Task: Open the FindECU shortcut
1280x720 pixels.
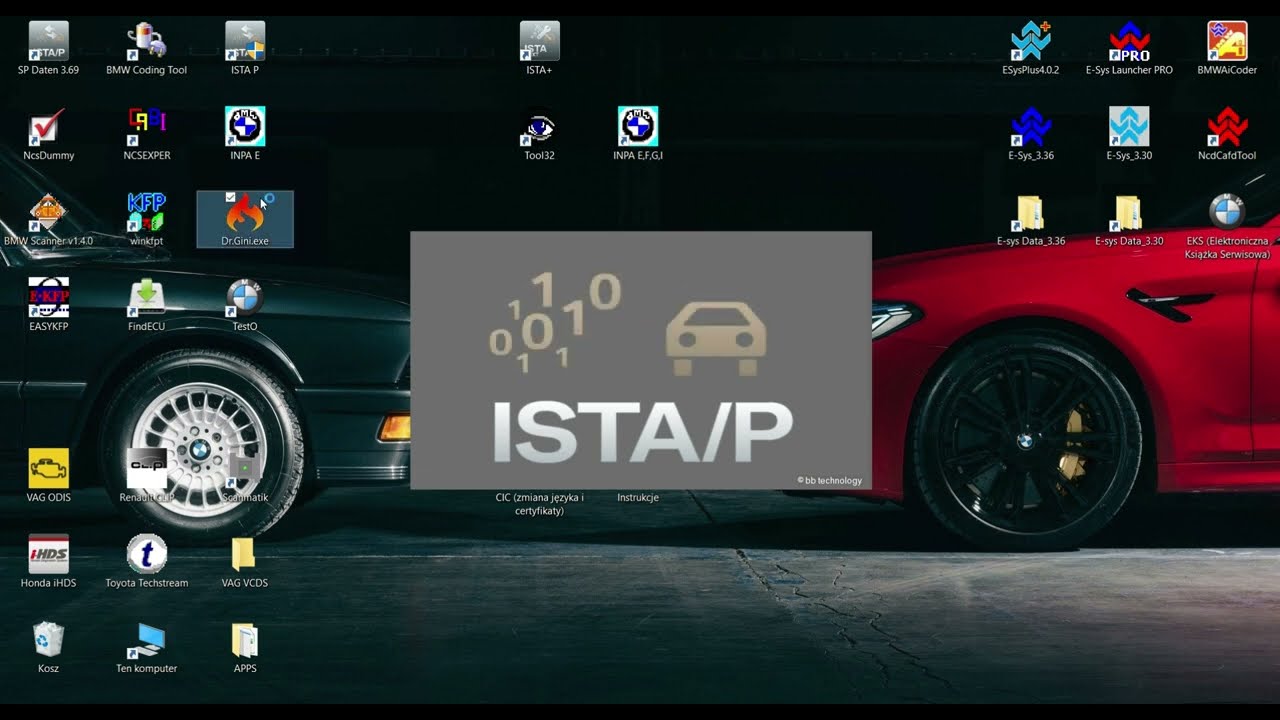Action: (146, 298)
